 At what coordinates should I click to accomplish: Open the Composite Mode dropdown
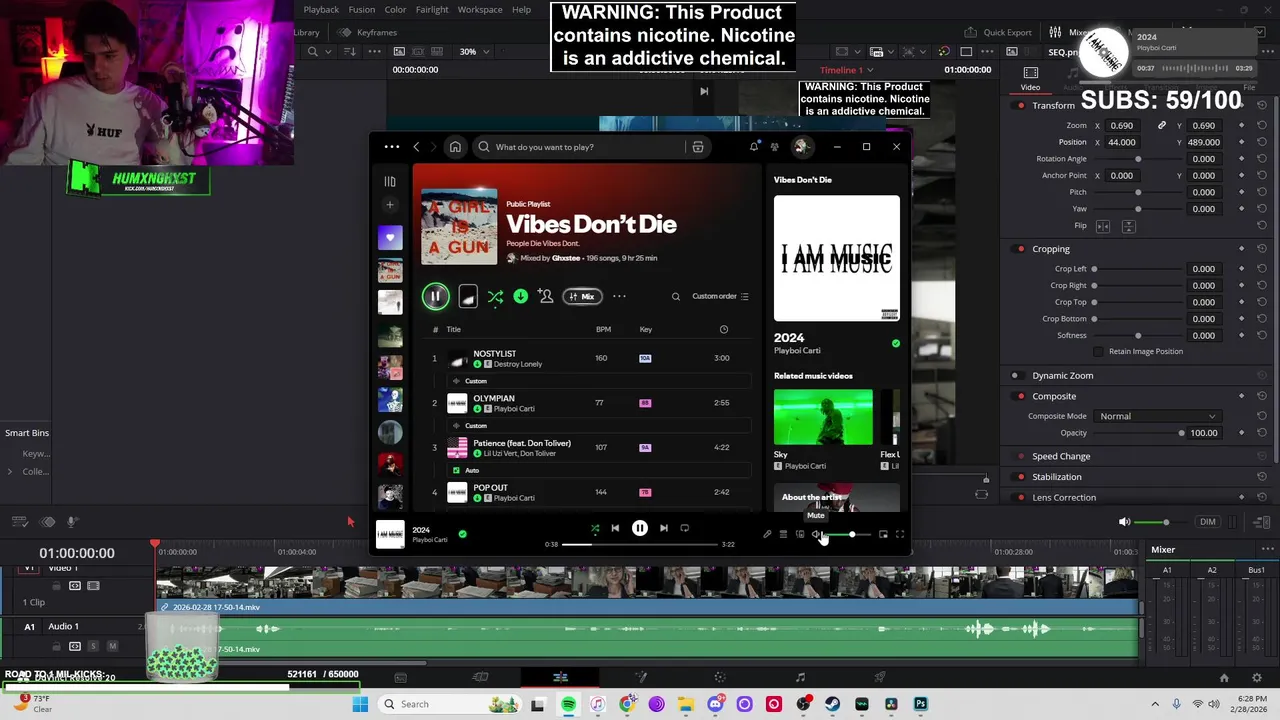click(1157, 416)
